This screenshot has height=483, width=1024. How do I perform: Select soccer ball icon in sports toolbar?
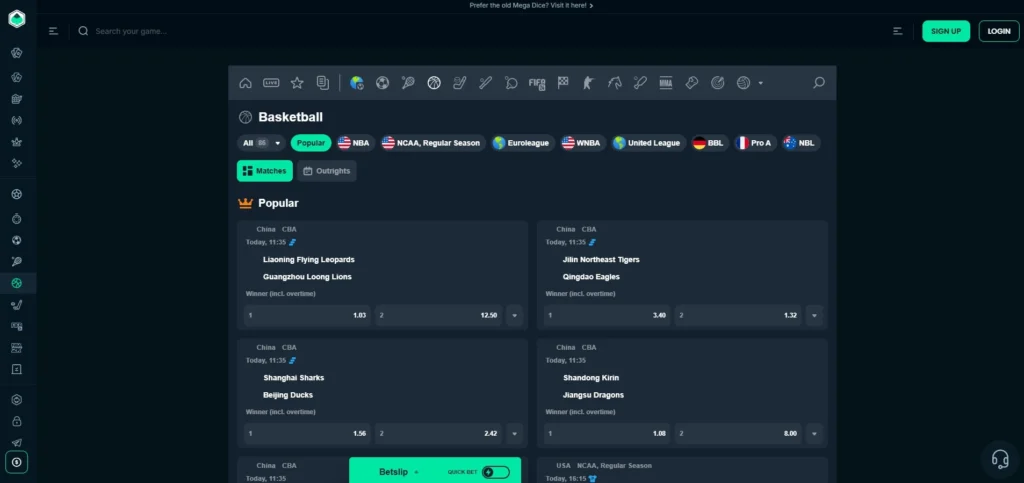[383, 83]
